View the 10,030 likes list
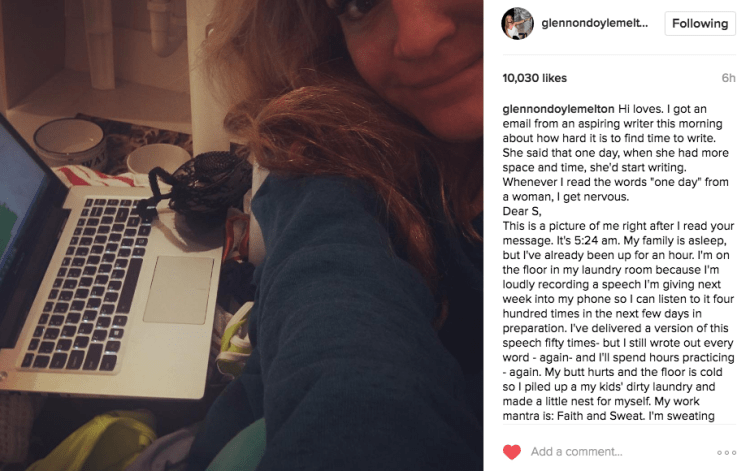The width and height of the screenshot is (750, 471). click(534, 78)
